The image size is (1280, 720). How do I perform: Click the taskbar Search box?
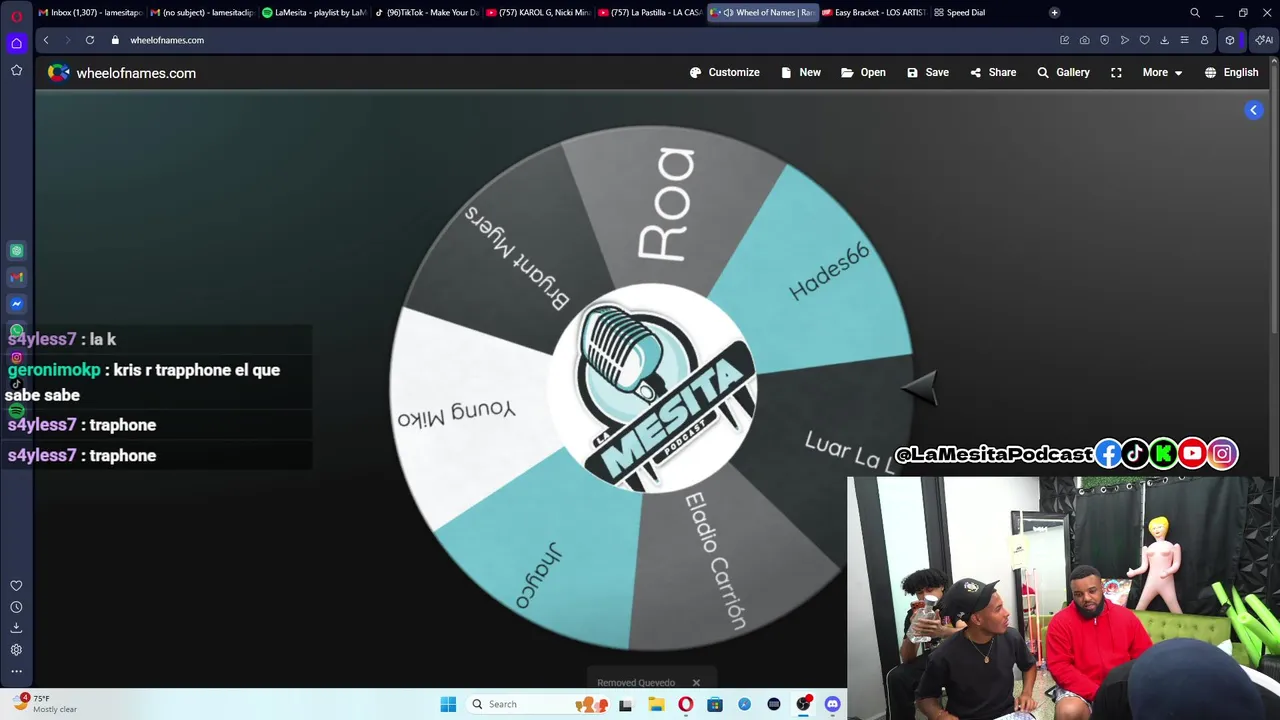tap(537, 704)
